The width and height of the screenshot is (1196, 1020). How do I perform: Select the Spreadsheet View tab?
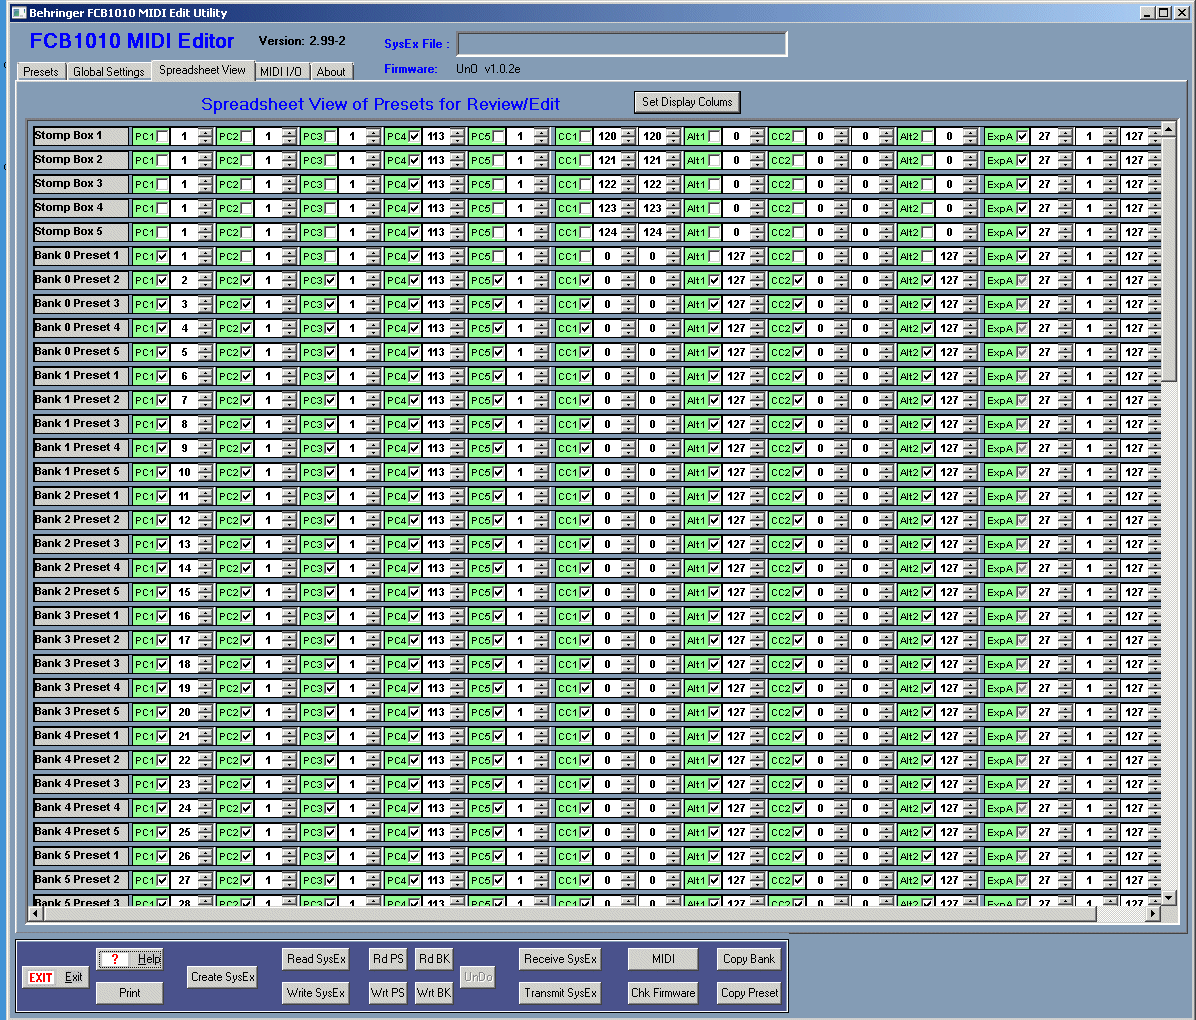(202, 70)
